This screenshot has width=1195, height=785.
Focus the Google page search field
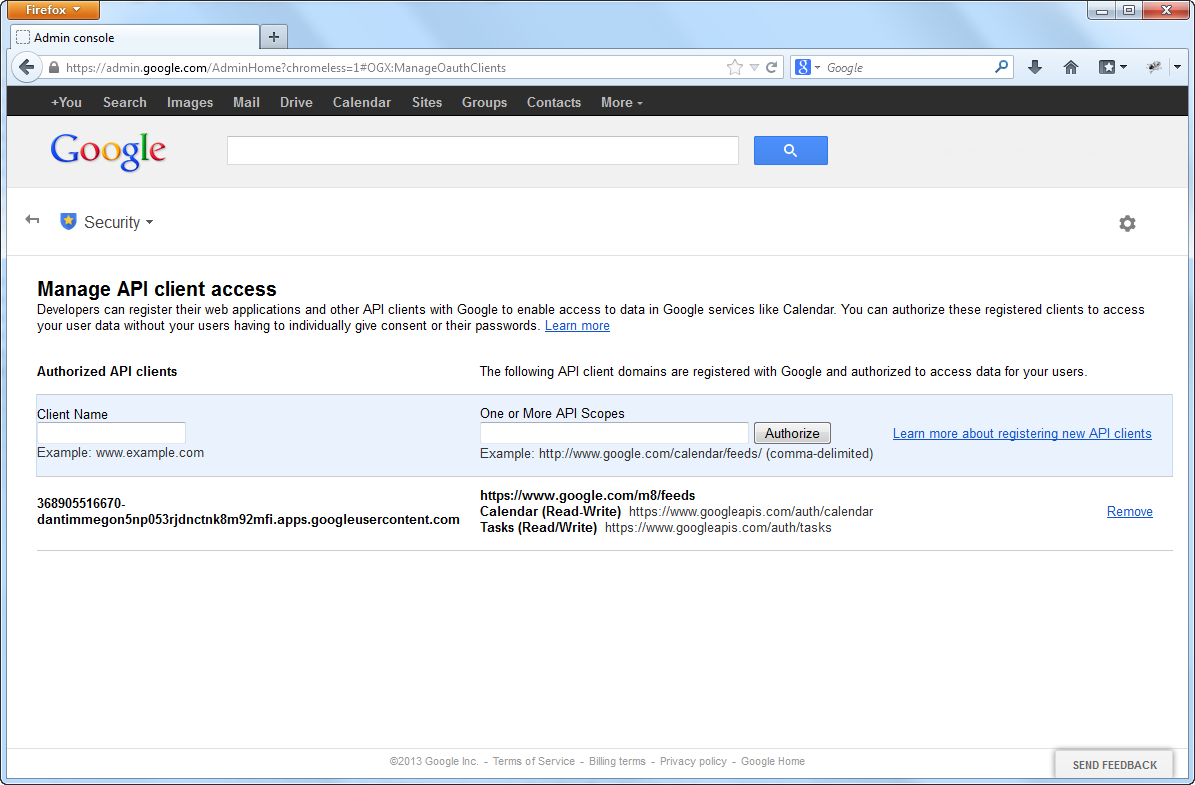(x=482, y=150)
